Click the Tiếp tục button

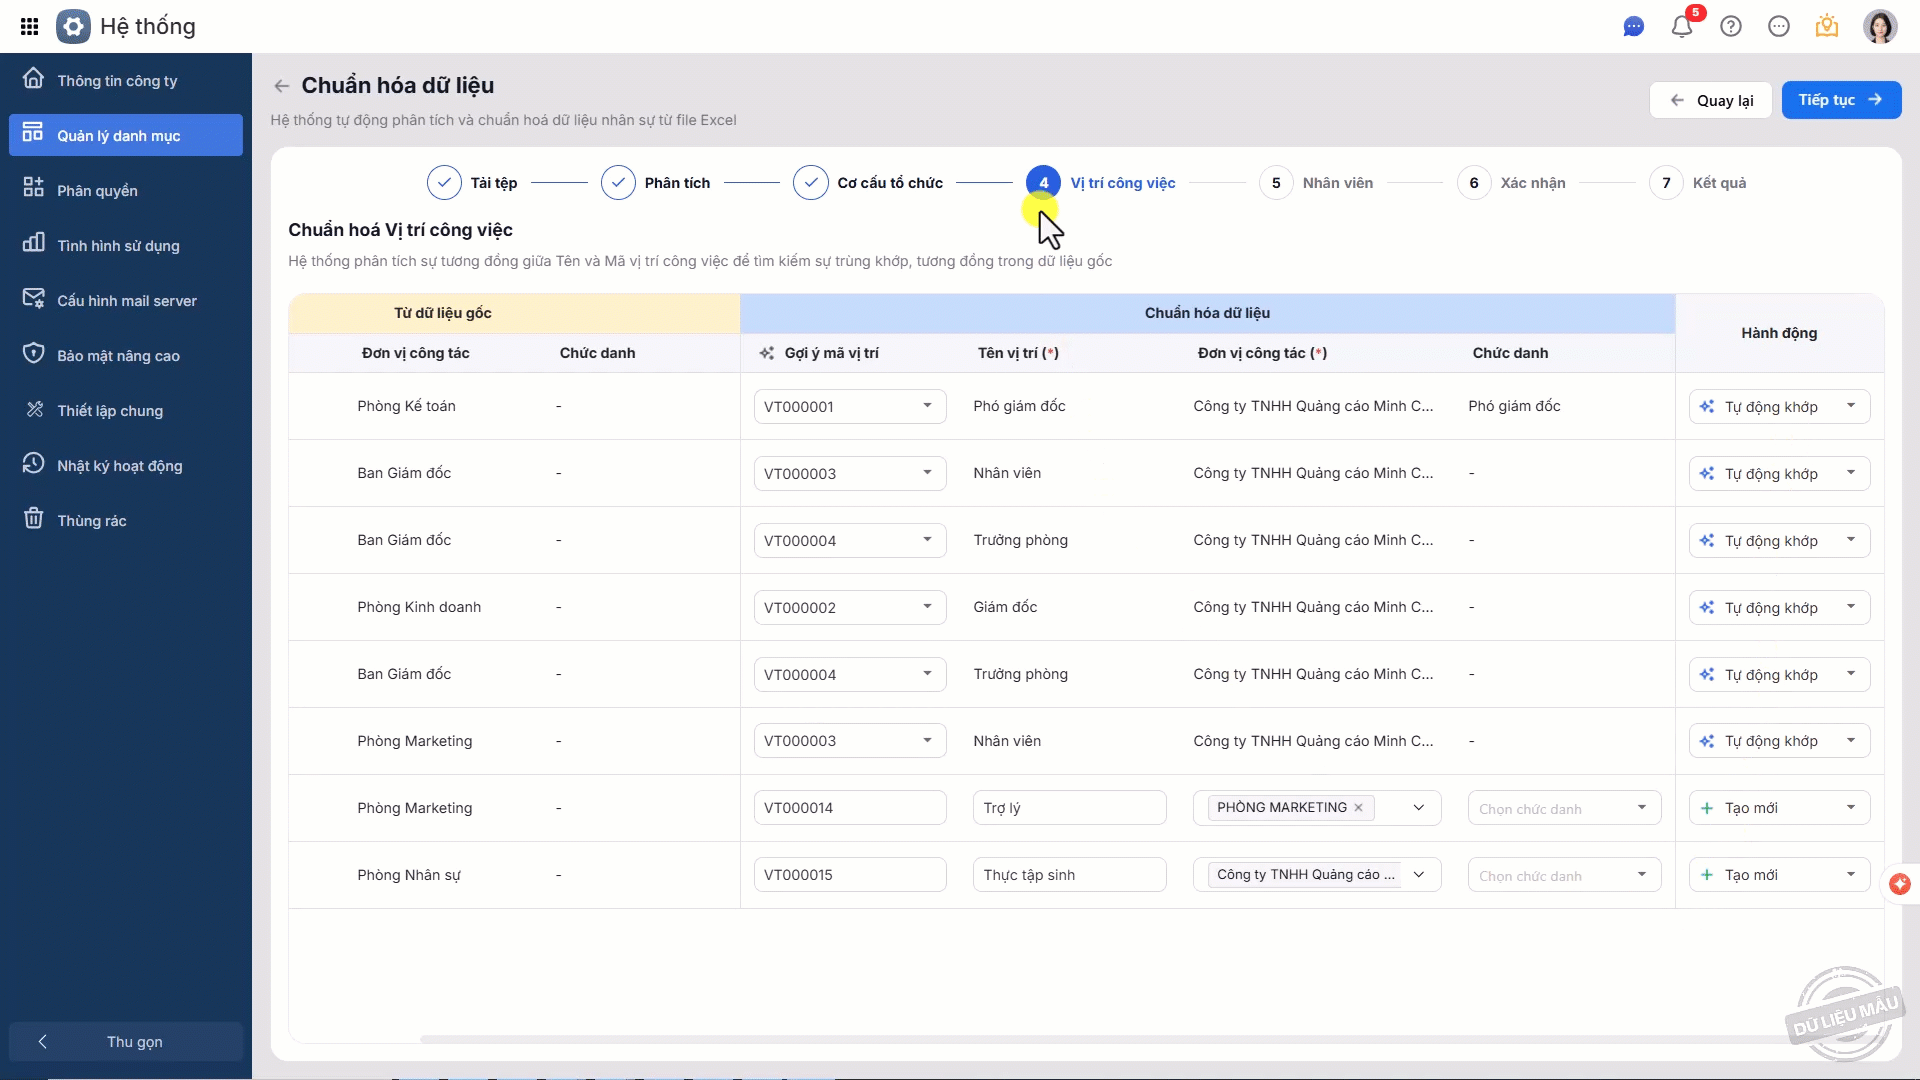click(1840, 100)
